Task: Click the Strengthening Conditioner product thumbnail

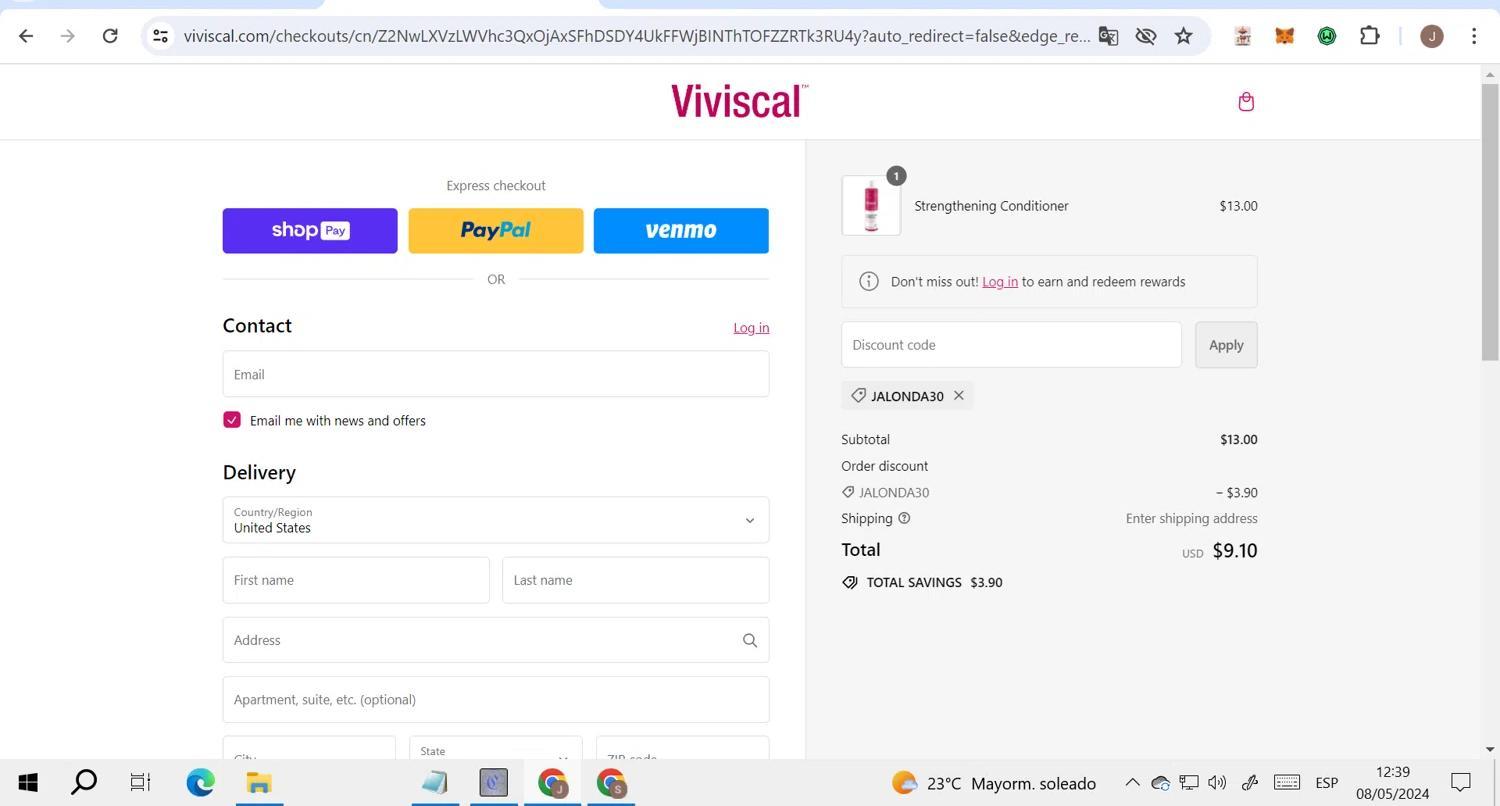Action: (x=871, y=206)
